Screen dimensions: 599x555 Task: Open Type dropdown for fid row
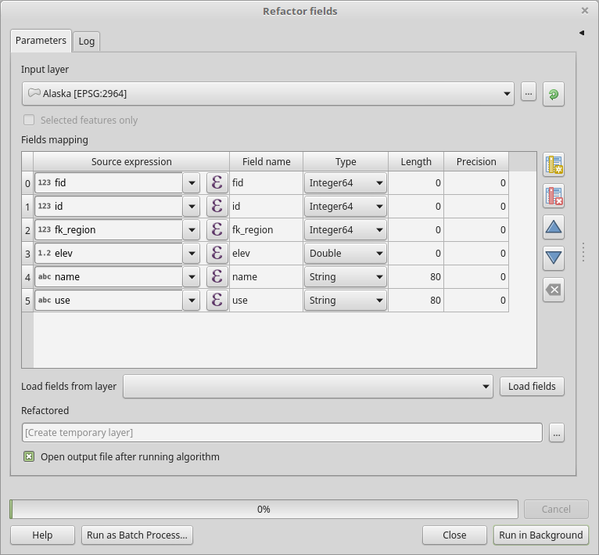(345, 183)
